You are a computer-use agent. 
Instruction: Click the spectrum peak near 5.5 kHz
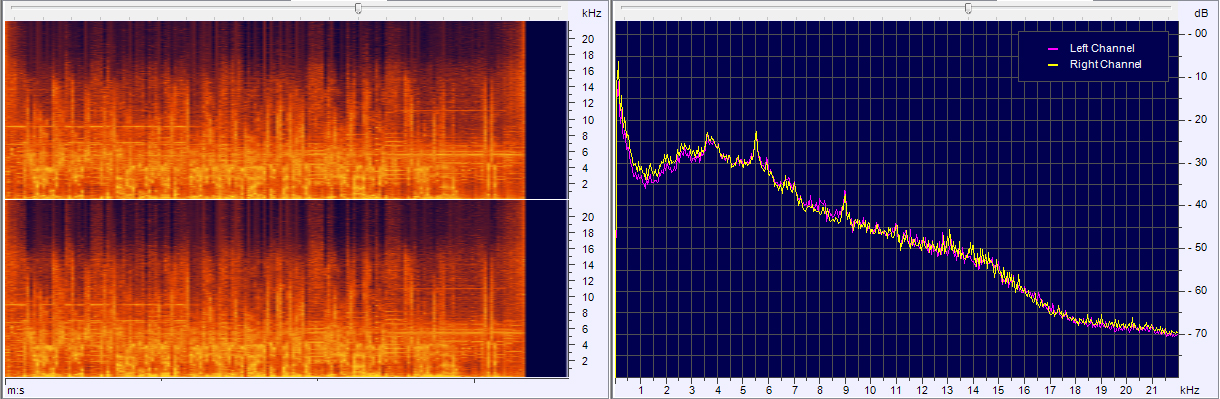coord(756,133)
